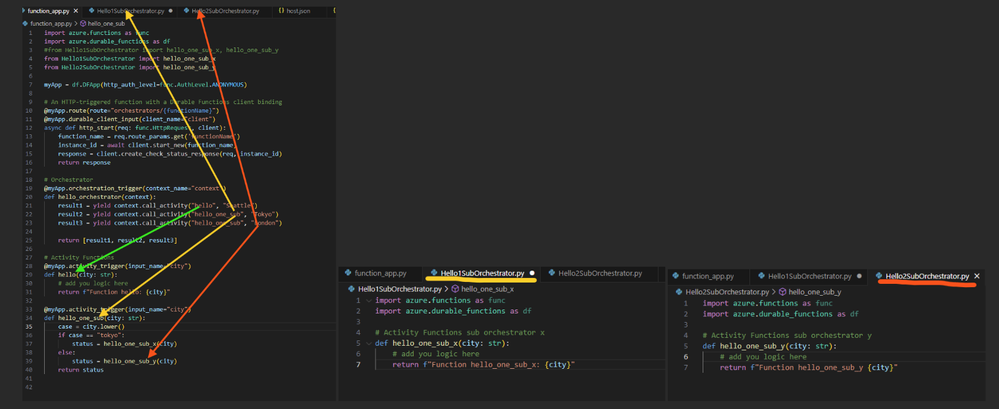This screenshot has height=409, width=999.
Task: Click line number 7 in the hello_one_sub_x pane
Action: [359, 364]
